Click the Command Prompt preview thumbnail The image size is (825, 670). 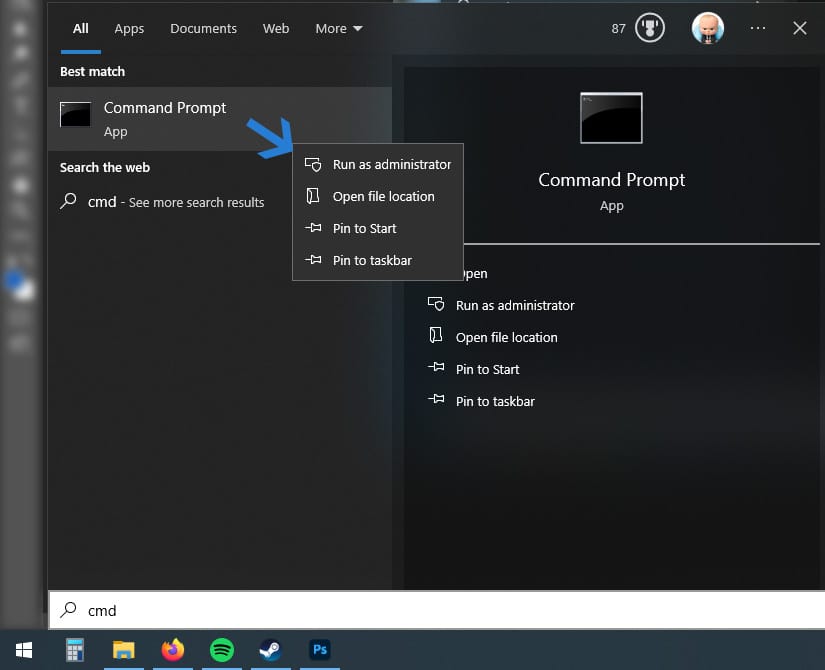click(x=611, y=117)
